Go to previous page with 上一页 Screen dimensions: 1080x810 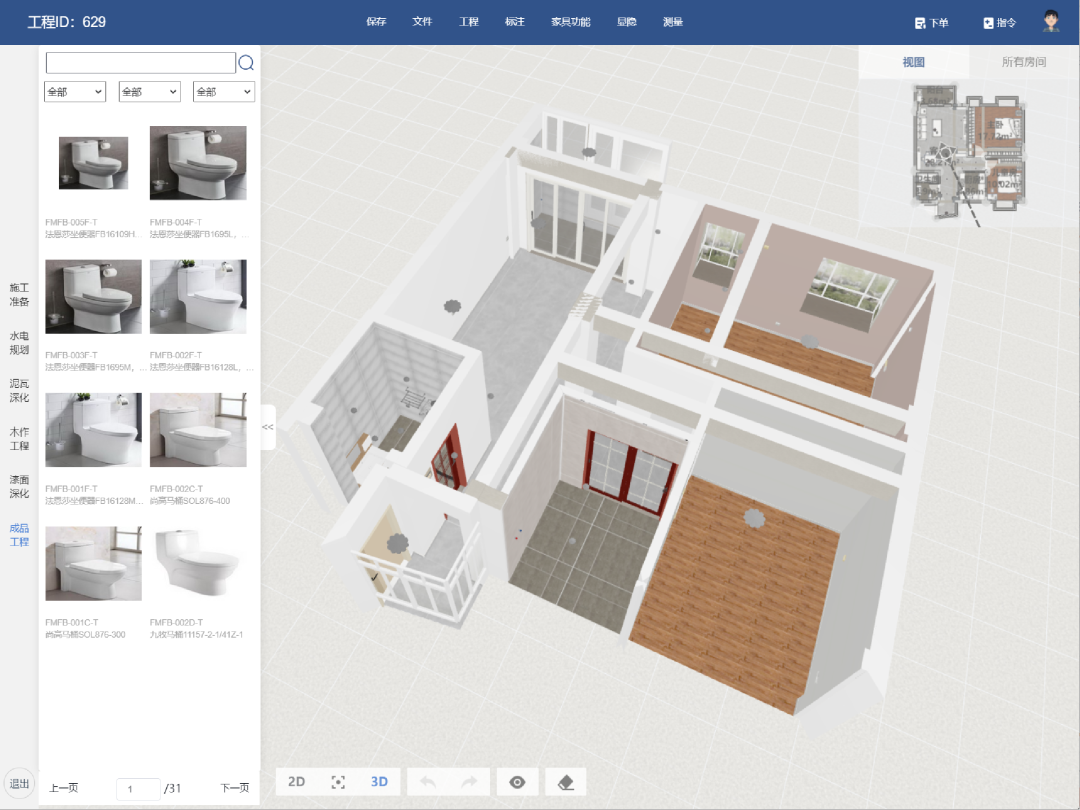coord(64,788)
